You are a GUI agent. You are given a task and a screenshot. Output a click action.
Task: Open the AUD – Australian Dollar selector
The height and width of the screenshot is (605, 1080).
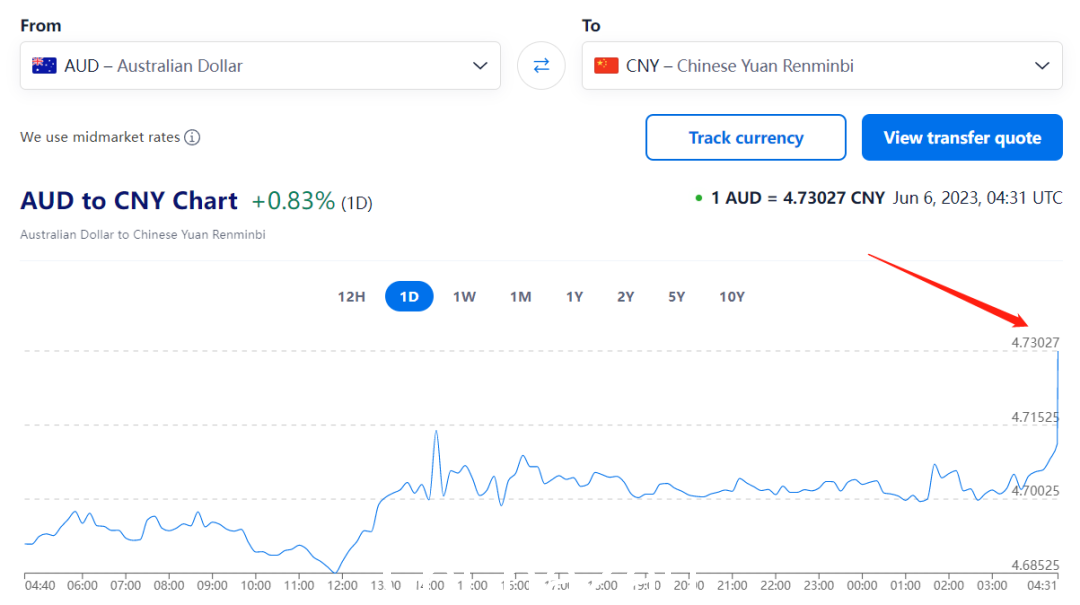[260, 65]
